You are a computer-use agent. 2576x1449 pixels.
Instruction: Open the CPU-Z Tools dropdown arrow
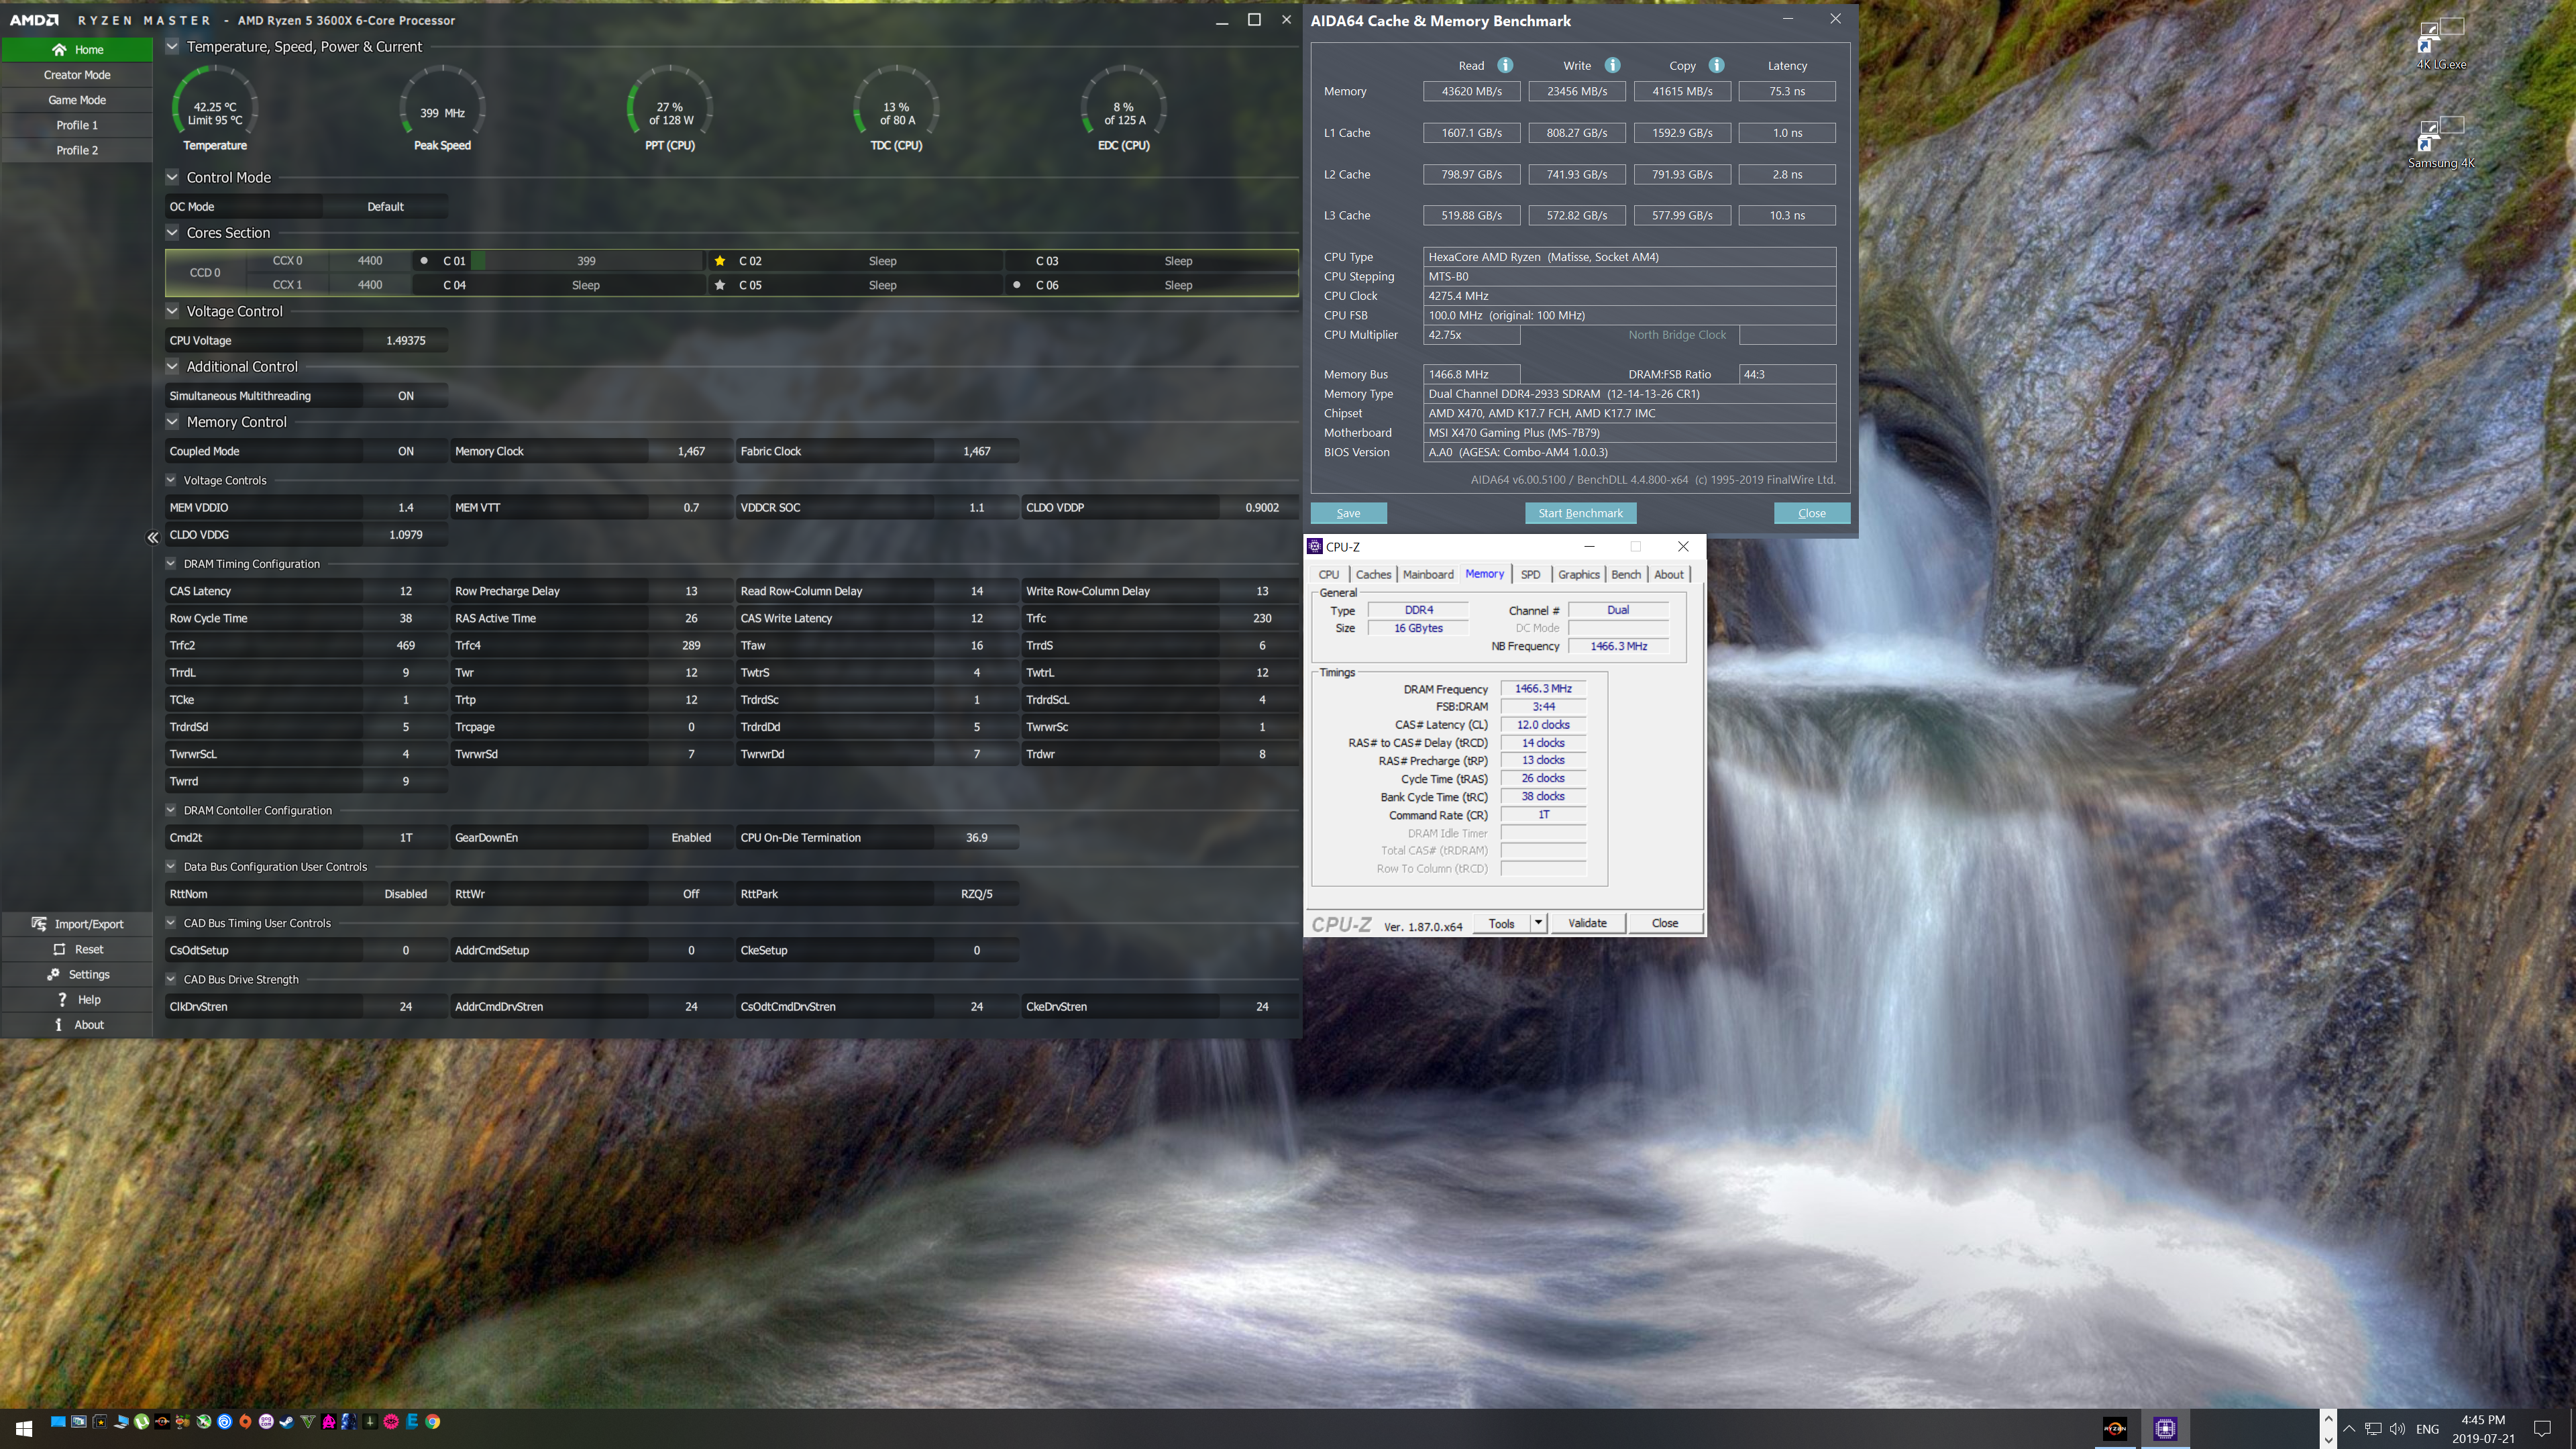1538,923
